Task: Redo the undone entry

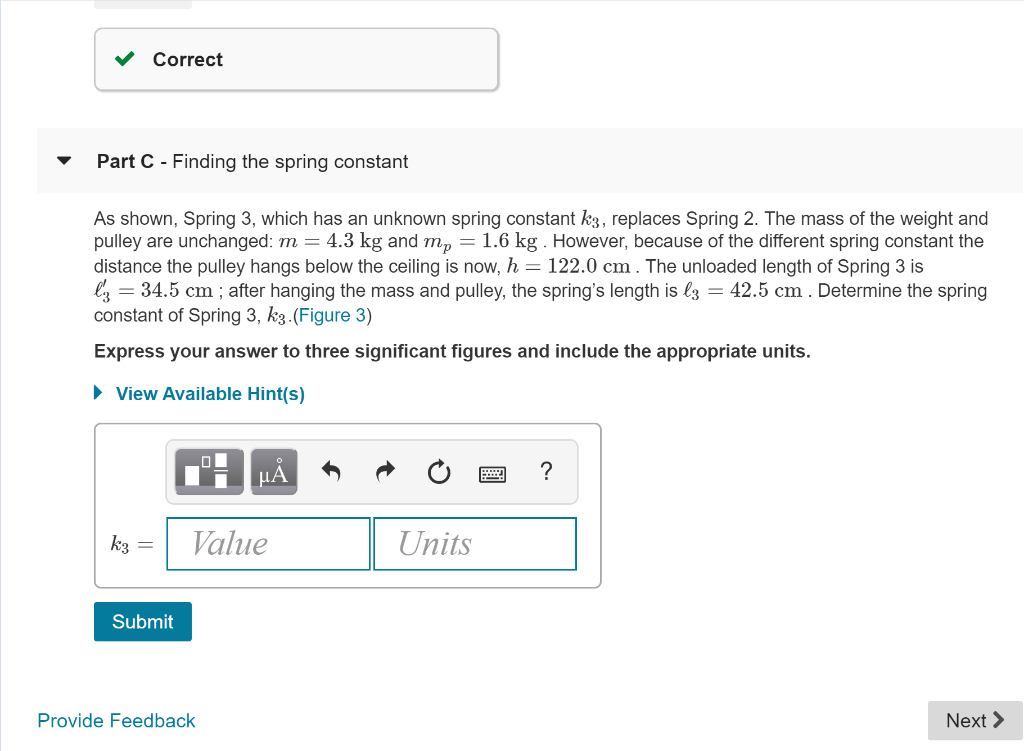Action: [x=384, y=471]
